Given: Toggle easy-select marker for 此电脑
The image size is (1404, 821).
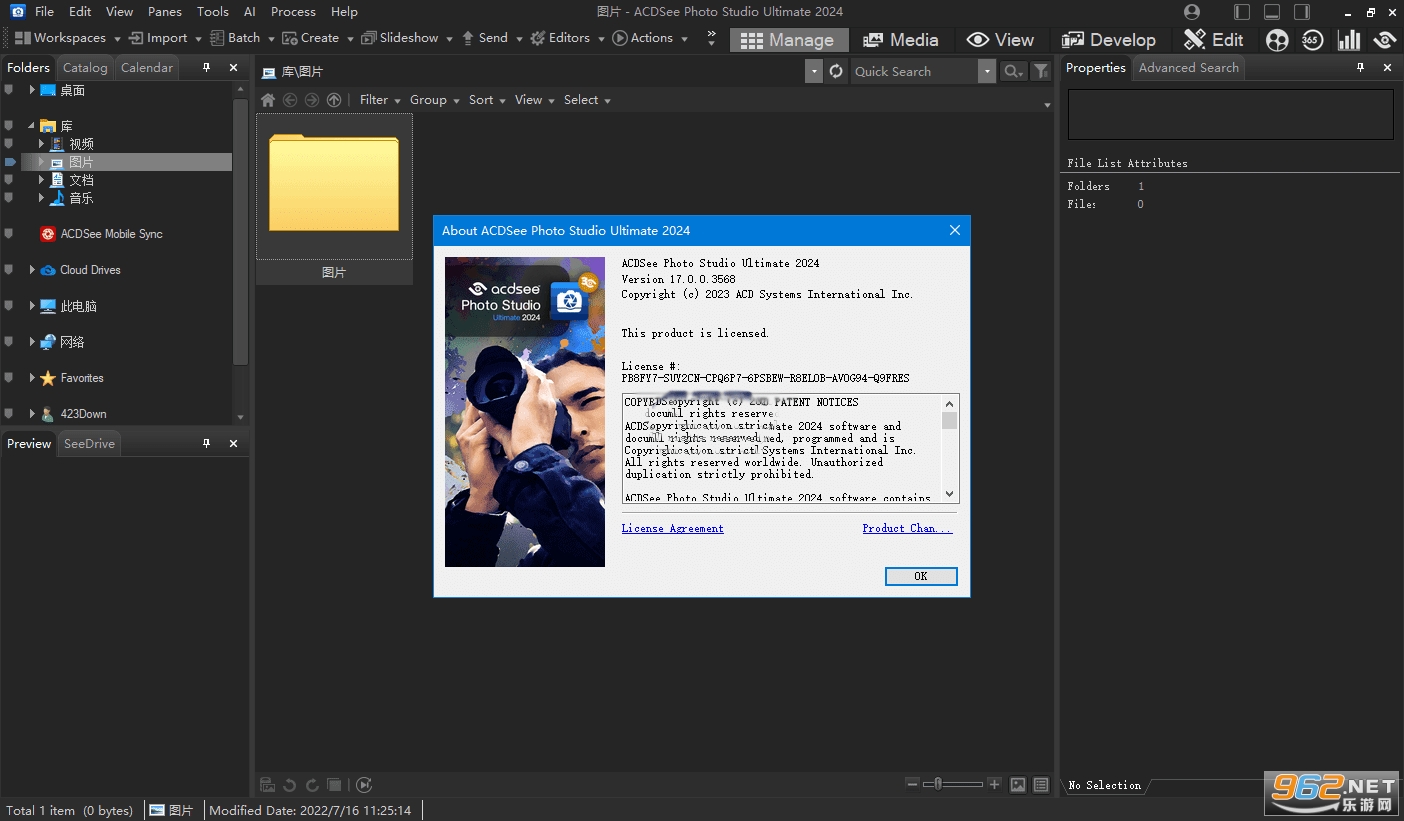Looking at the screenshot, I should (x=9, y=306).
